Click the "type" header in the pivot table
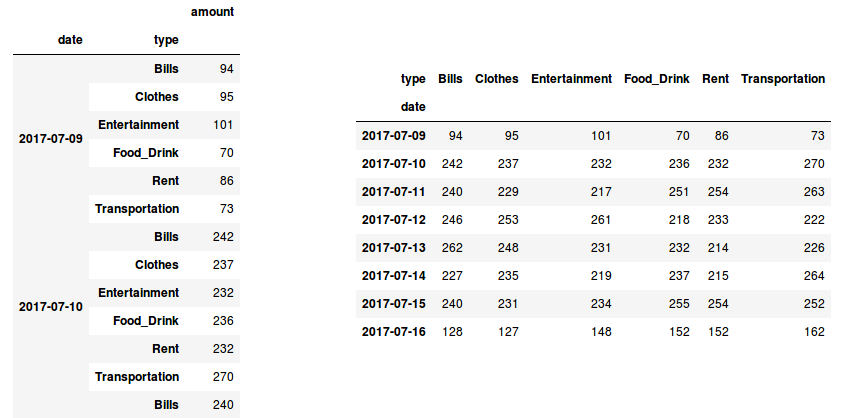The image size is (866, 418). pos(412,78)
